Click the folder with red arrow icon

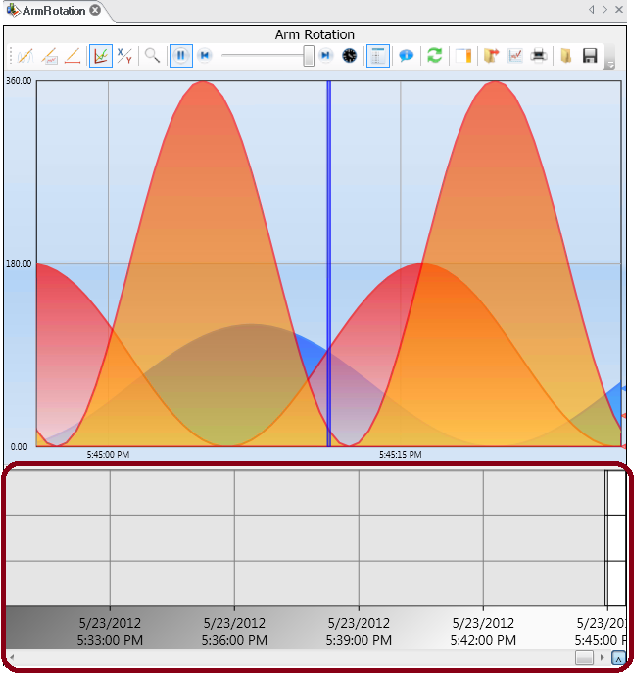491,56
